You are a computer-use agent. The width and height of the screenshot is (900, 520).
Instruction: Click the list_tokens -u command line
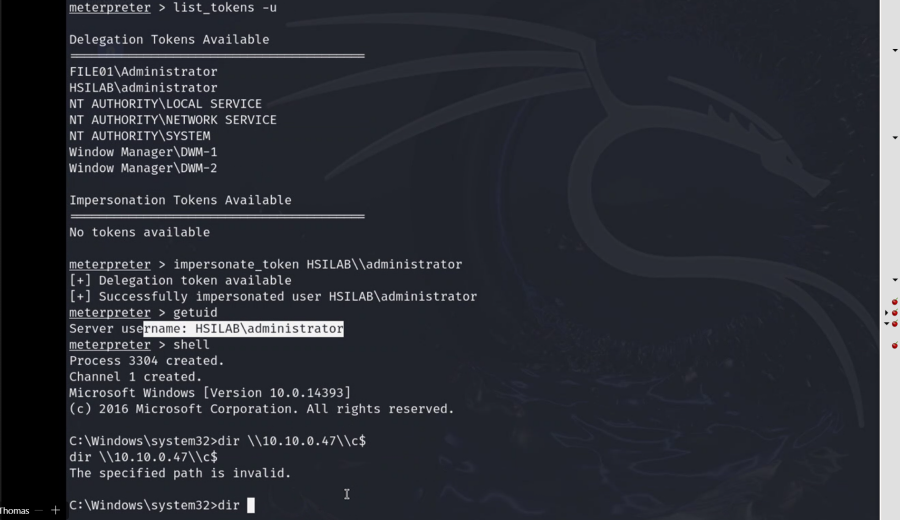coord(173,7)
